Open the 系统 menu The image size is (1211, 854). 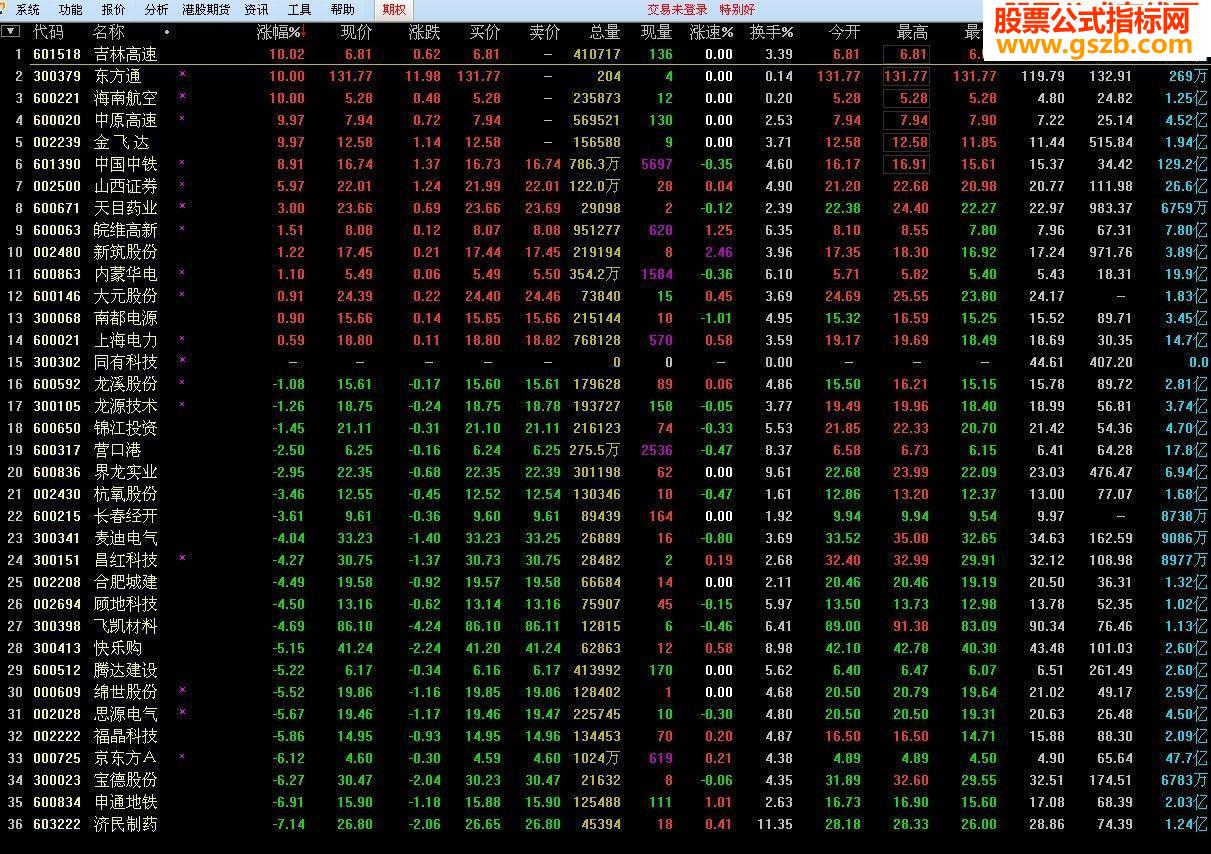coord(28,10)
